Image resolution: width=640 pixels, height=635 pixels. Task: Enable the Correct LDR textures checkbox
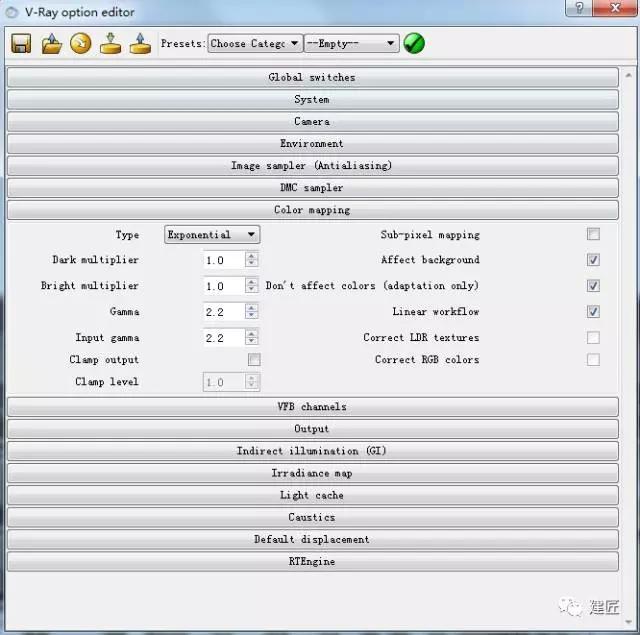pos(593,337)
